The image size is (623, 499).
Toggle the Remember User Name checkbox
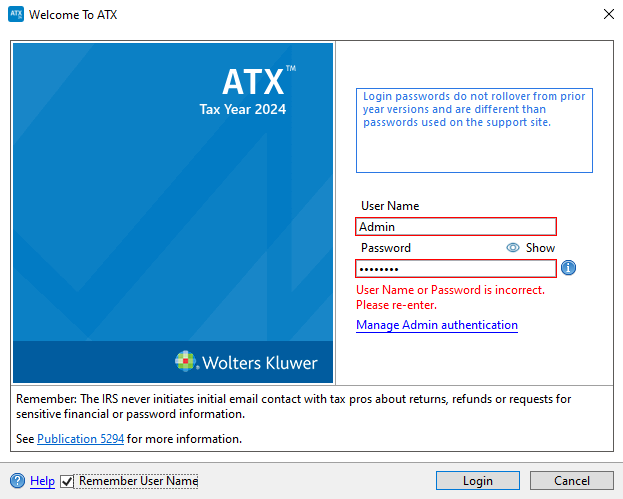(x=68, y=481)
